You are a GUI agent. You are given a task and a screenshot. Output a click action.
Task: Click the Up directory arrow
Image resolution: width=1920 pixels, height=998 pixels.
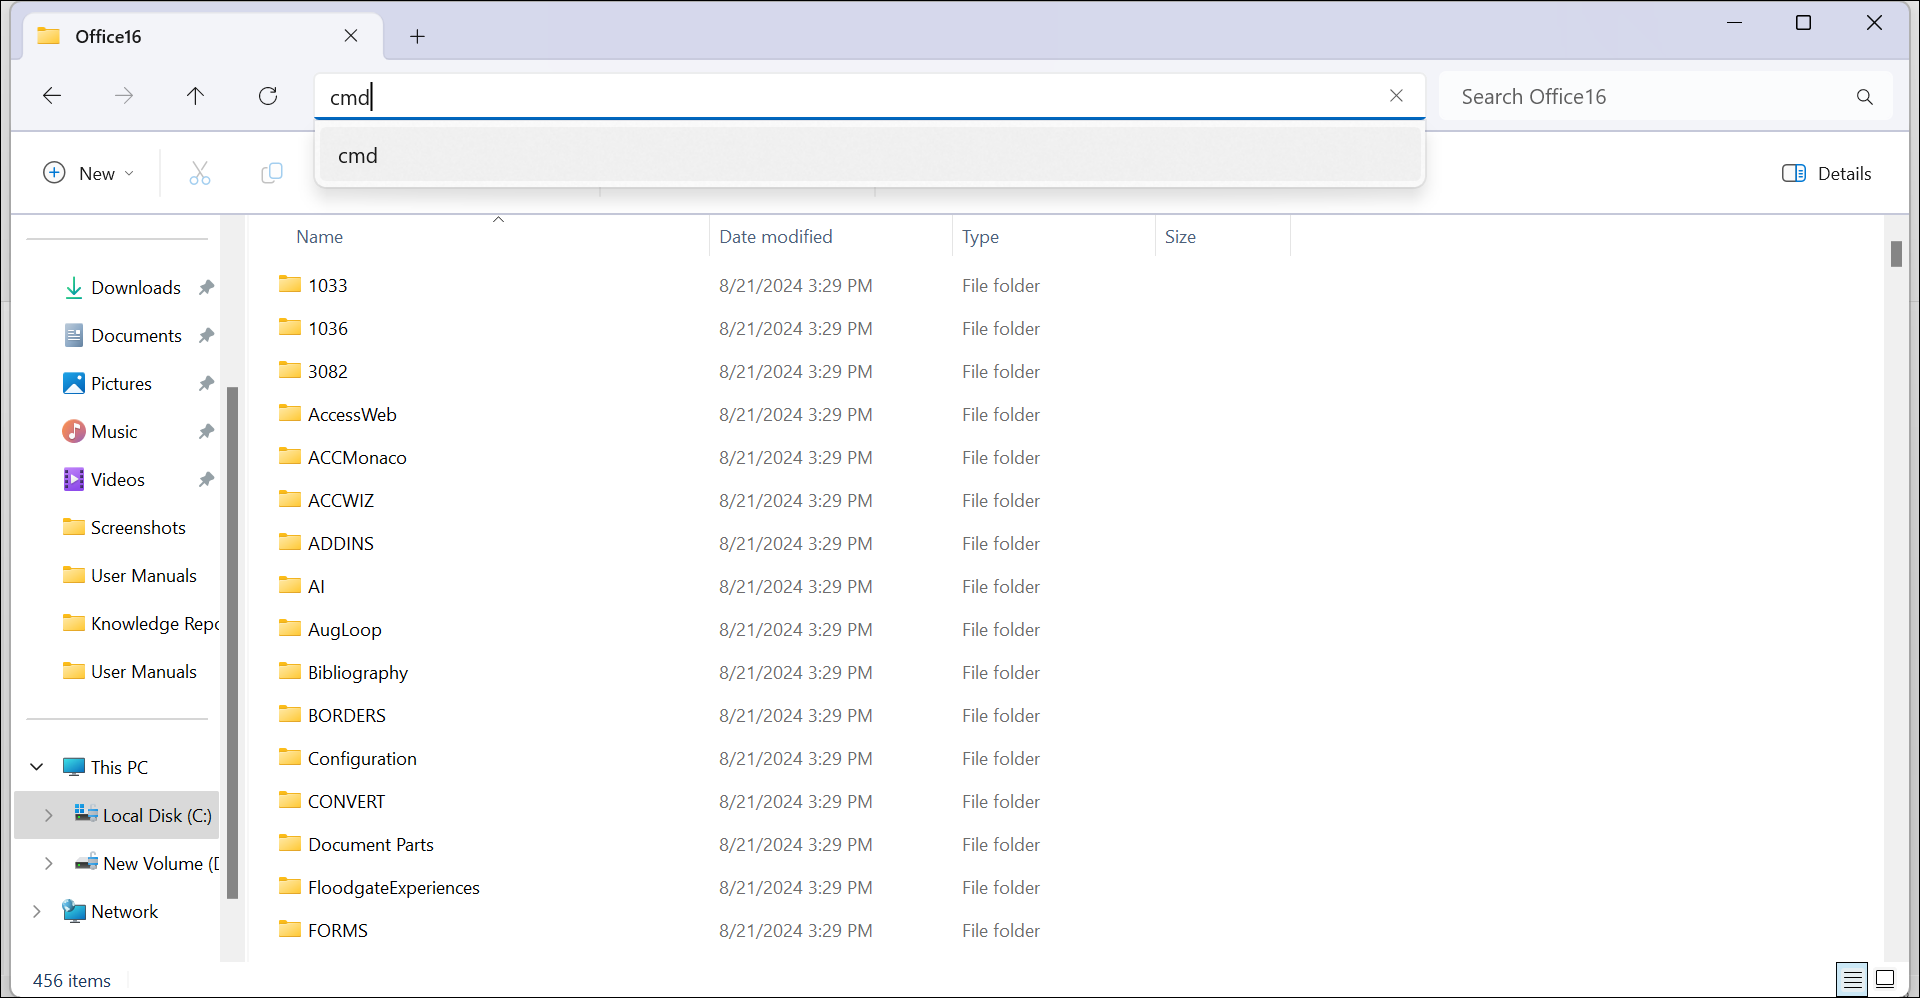click(195, 96)
